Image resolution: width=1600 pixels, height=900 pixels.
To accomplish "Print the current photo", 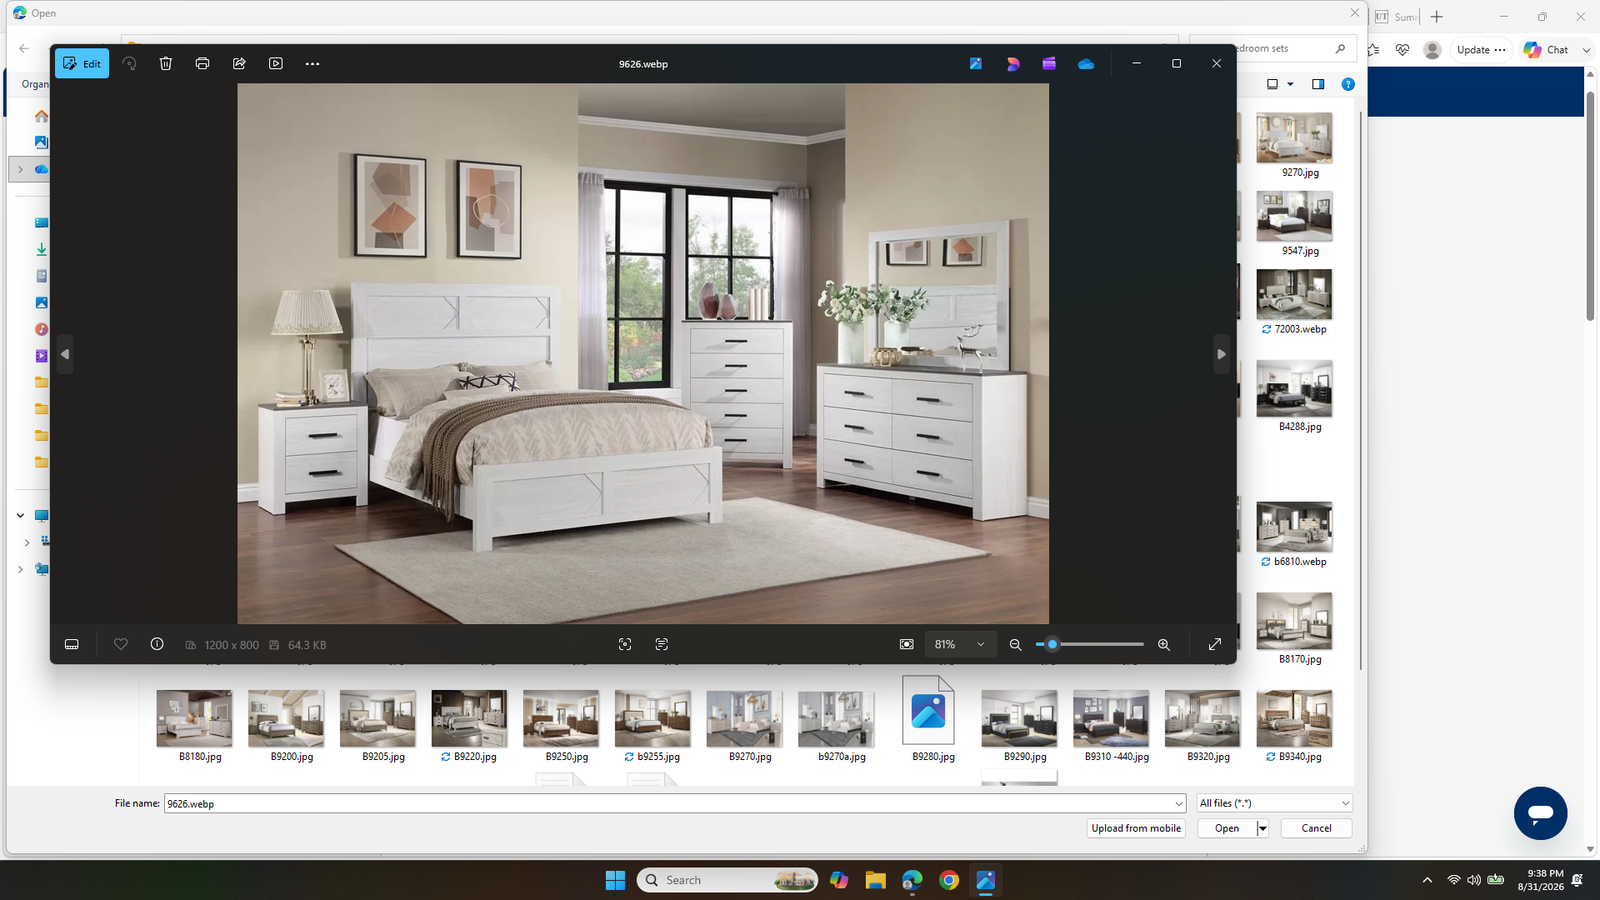I will [x=202, y=63].
